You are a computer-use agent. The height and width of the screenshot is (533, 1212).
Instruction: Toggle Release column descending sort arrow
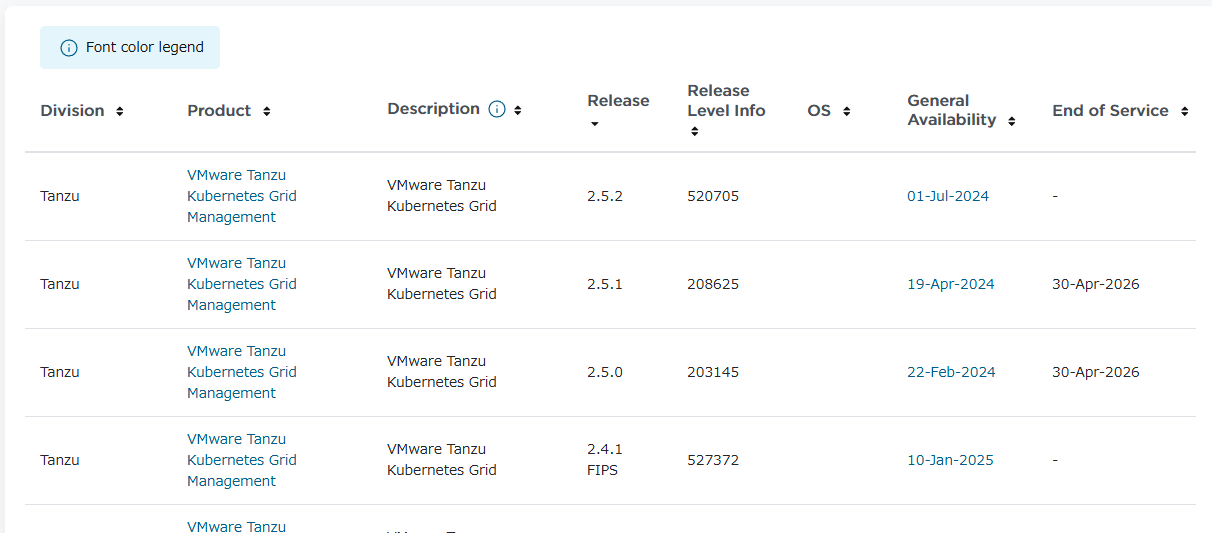coord(594,124)
